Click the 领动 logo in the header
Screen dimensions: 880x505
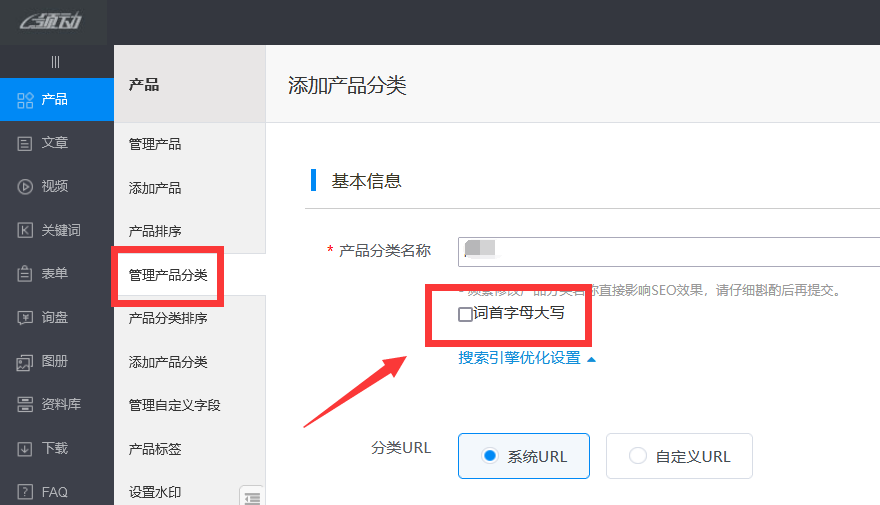(51, 21)
